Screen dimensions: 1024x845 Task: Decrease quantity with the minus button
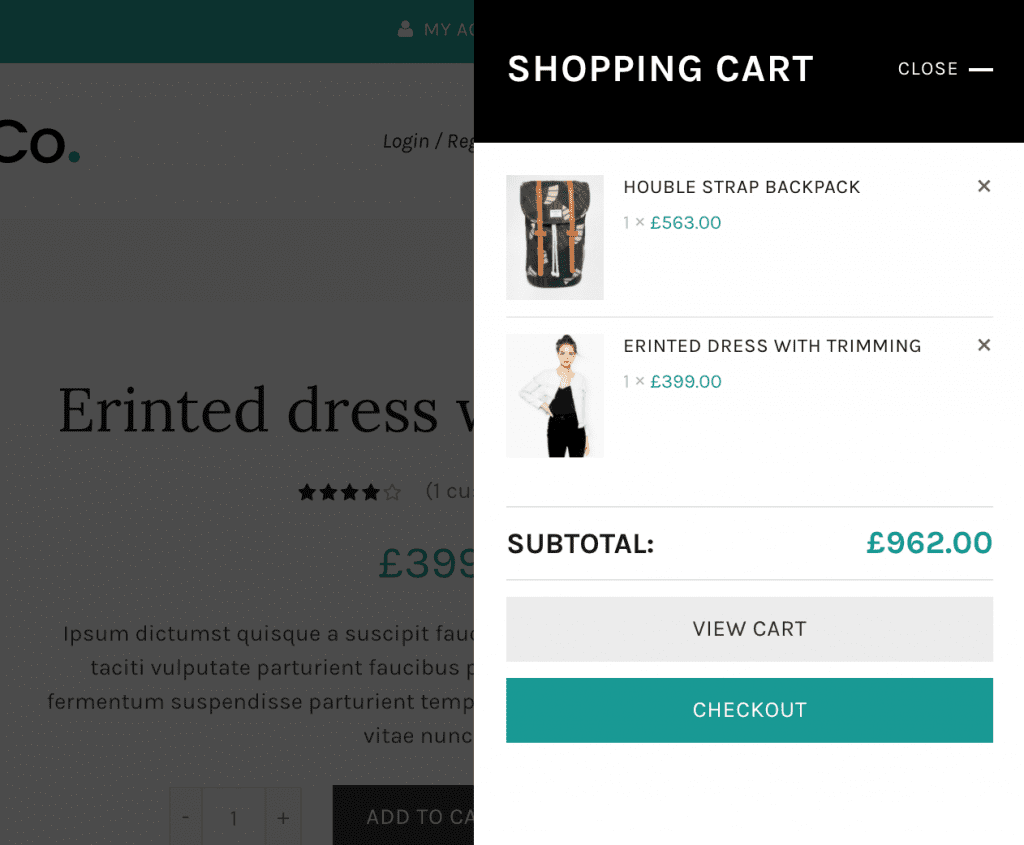[x=186, y=817]
